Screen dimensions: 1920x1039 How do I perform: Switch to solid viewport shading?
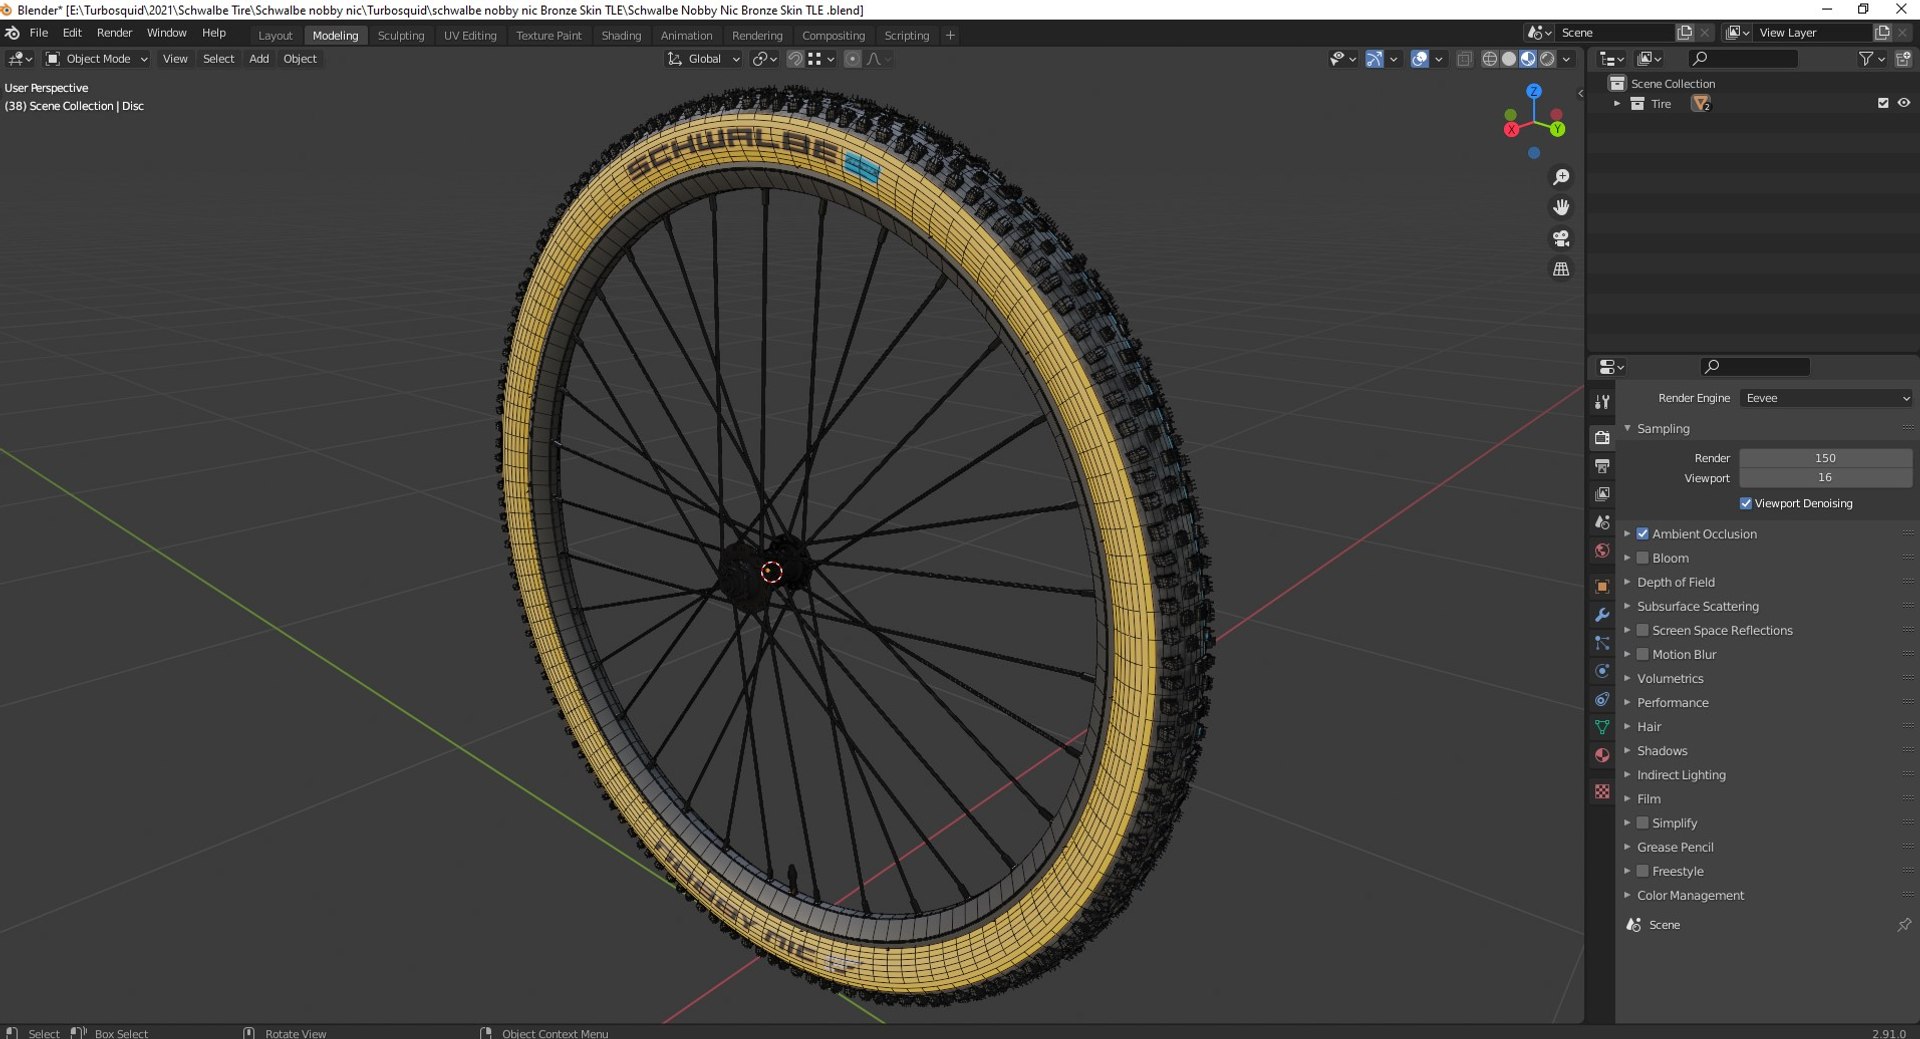[x=1509, y=59]
